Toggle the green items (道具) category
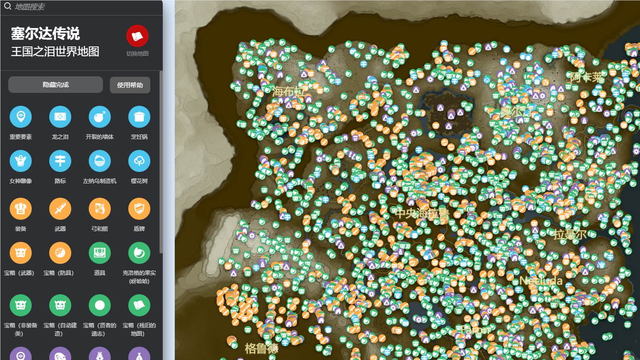This screenshot has height=360, width=640. [x=100, y=253]
